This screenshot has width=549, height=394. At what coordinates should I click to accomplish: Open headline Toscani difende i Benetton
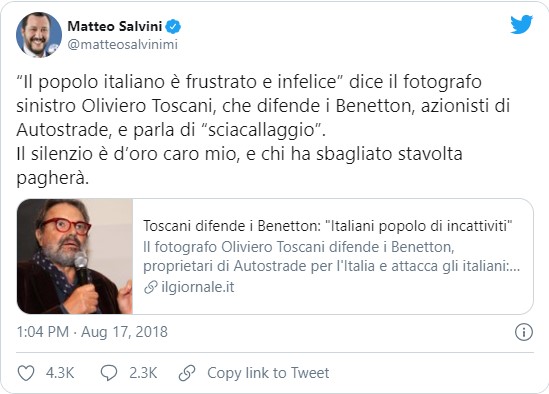coord(328,226)
